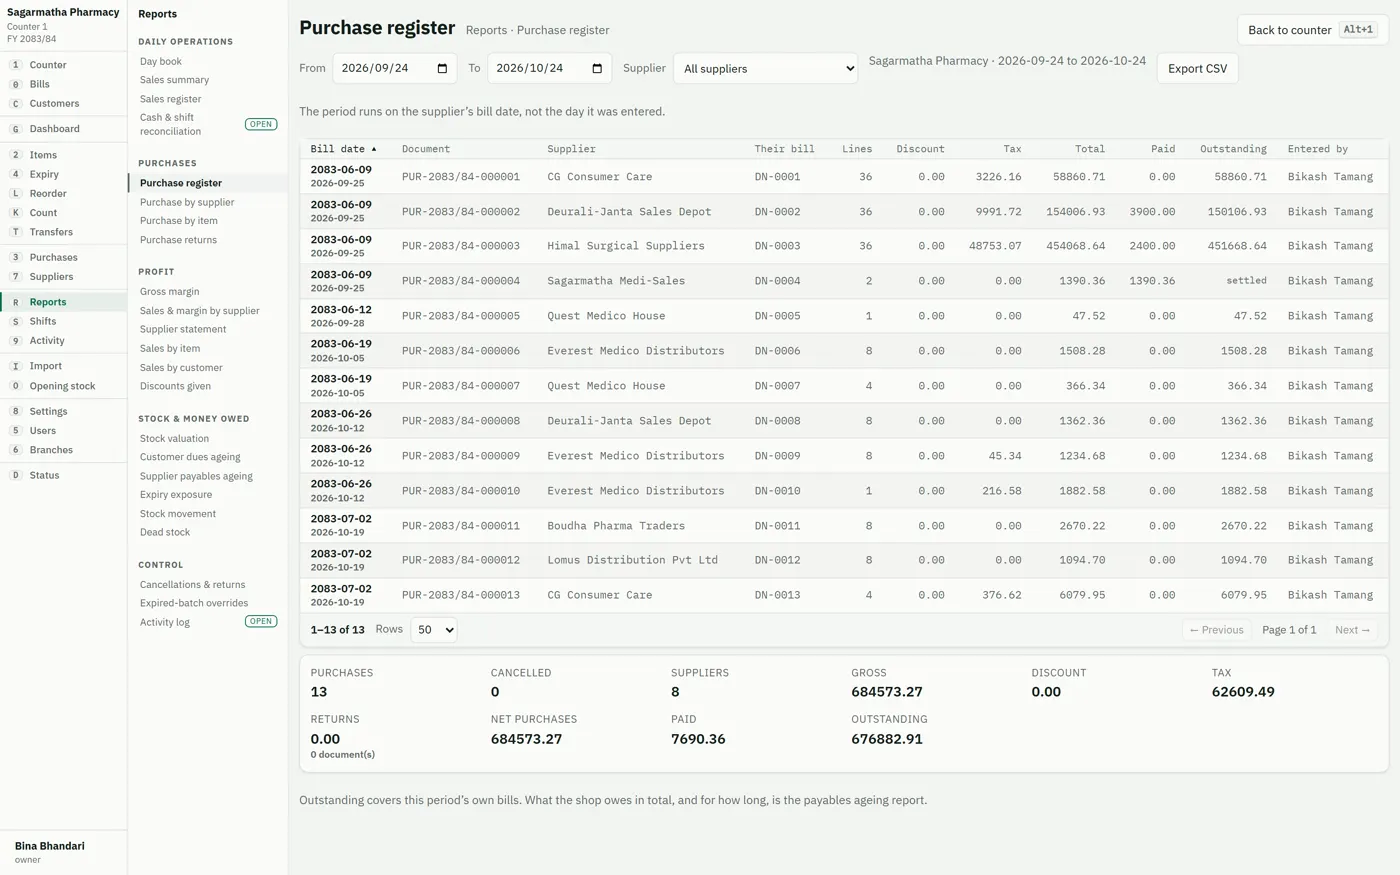Click the Their bill column header
The width and height of the screenshot is (1400, 875).
pyautogui.click(x=785, y=149)
